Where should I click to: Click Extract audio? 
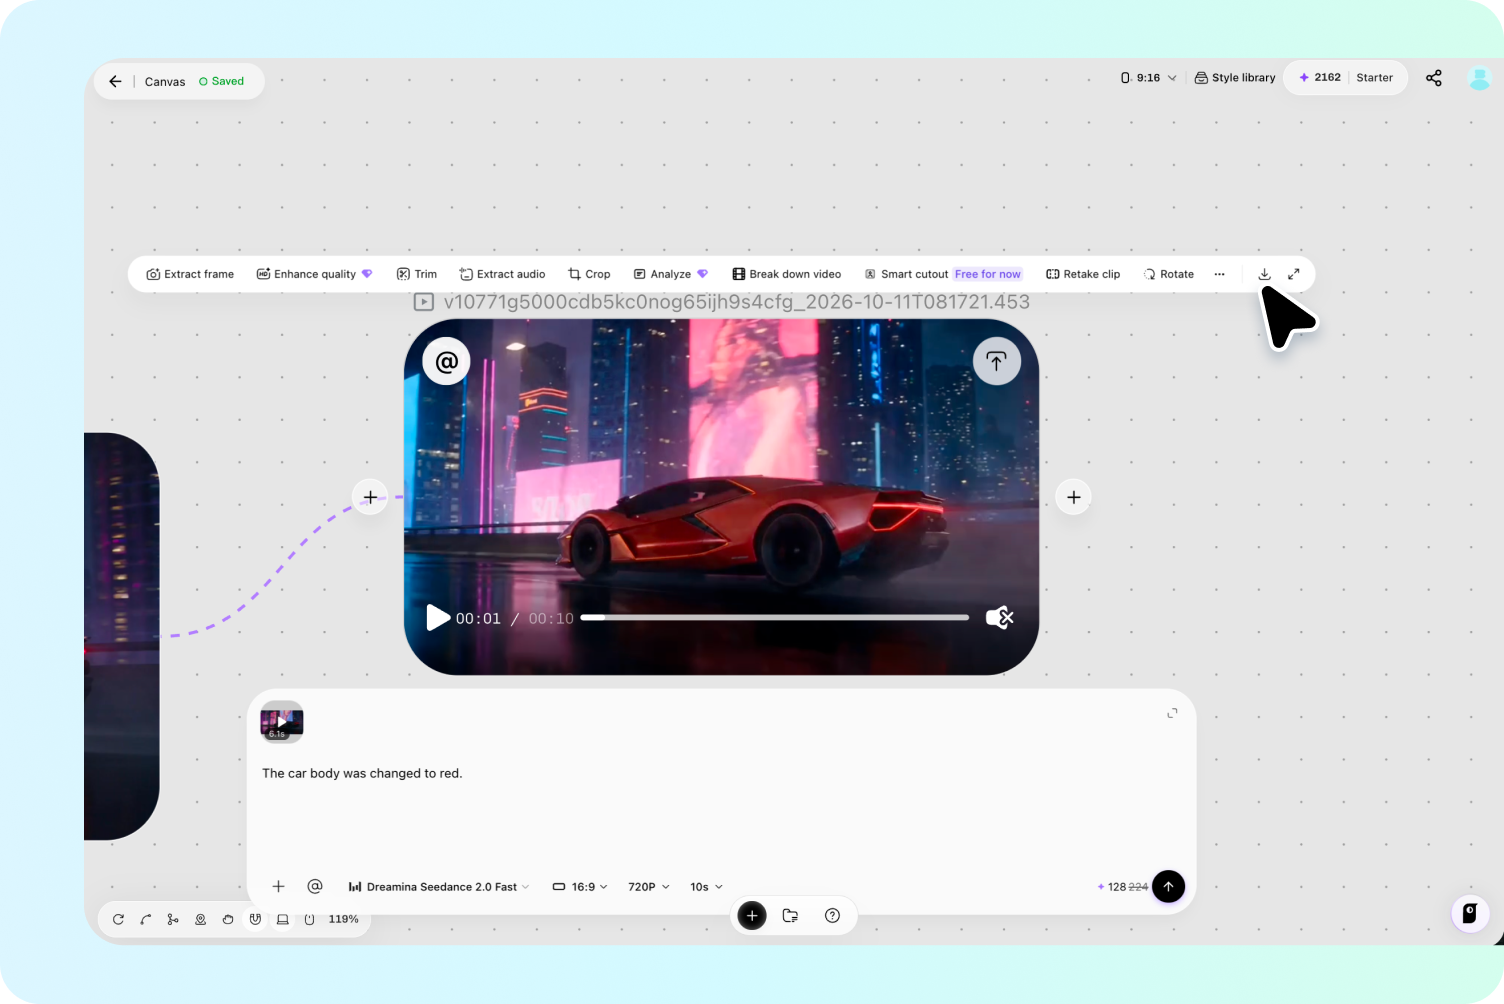coord(502,274)
